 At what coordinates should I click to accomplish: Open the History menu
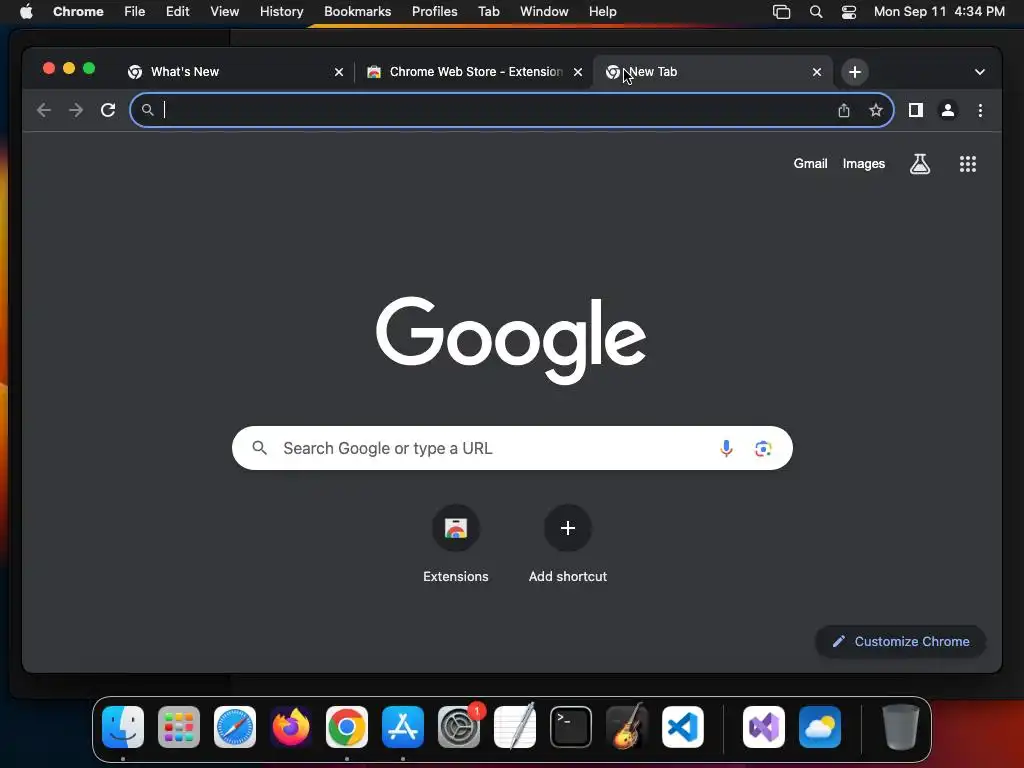pyautogui.click(x=281, y=12)
